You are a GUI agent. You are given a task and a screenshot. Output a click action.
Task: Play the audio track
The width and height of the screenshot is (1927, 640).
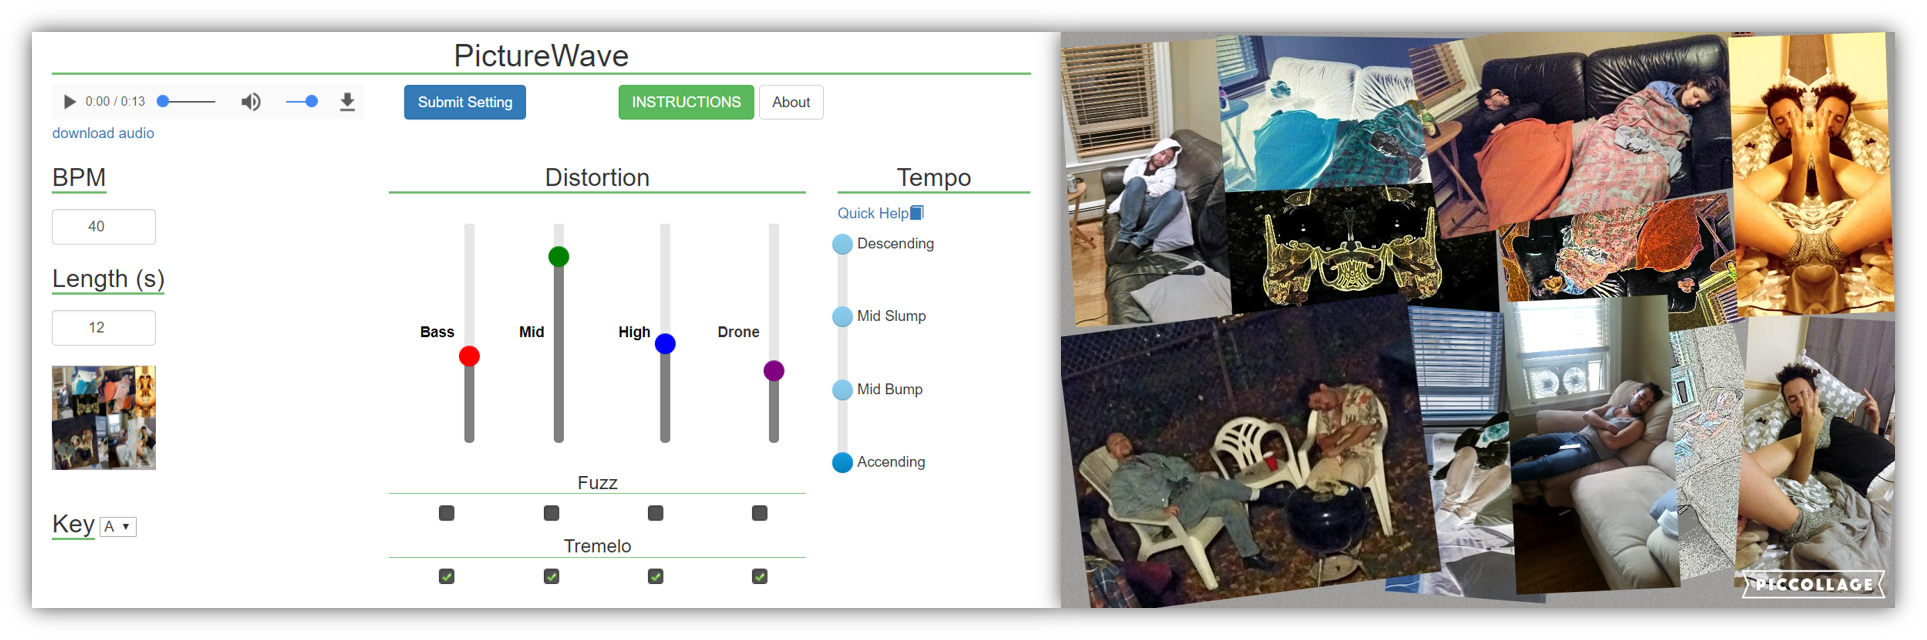(x=69, y=102)
